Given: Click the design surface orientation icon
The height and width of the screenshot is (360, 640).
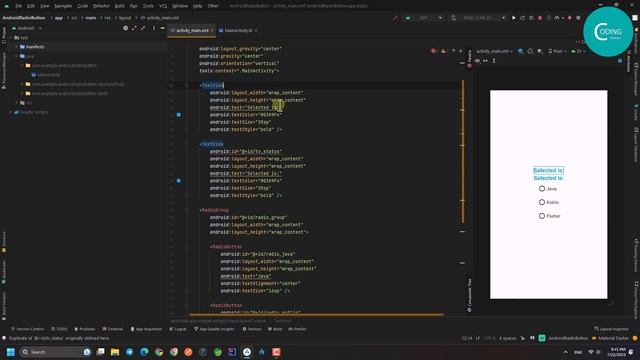Looking at the screenshot, I should 530,51.
